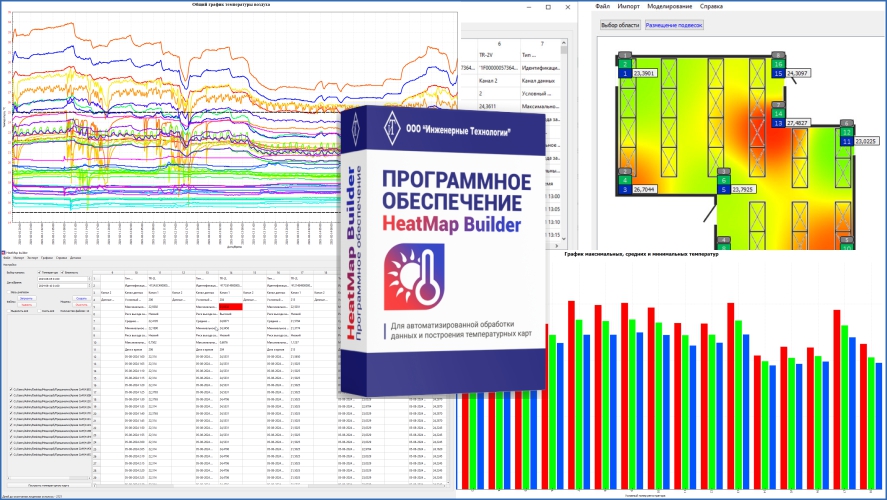This screenshot has height=500, width=887.
Task: Select blue sensor marker 3 beside 26,7044
Action: tap(625, 189)
